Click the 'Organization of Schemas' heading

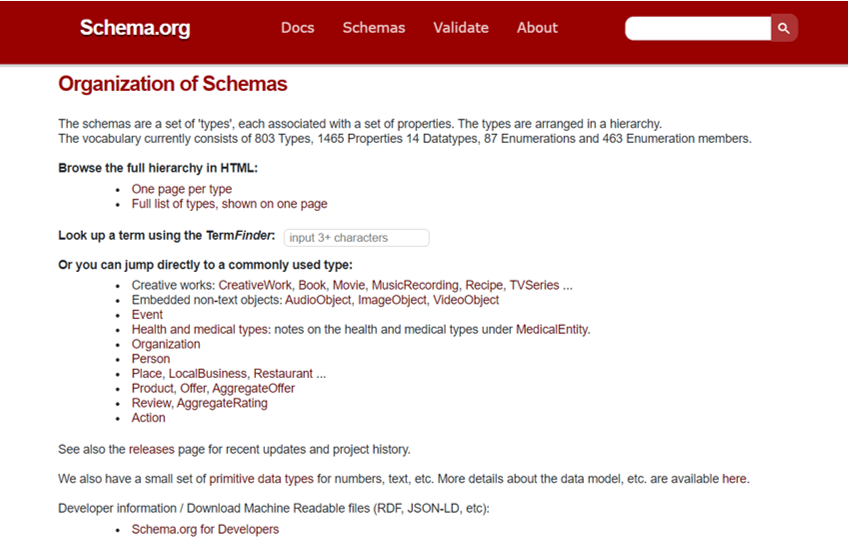click(x=173, y=84)
